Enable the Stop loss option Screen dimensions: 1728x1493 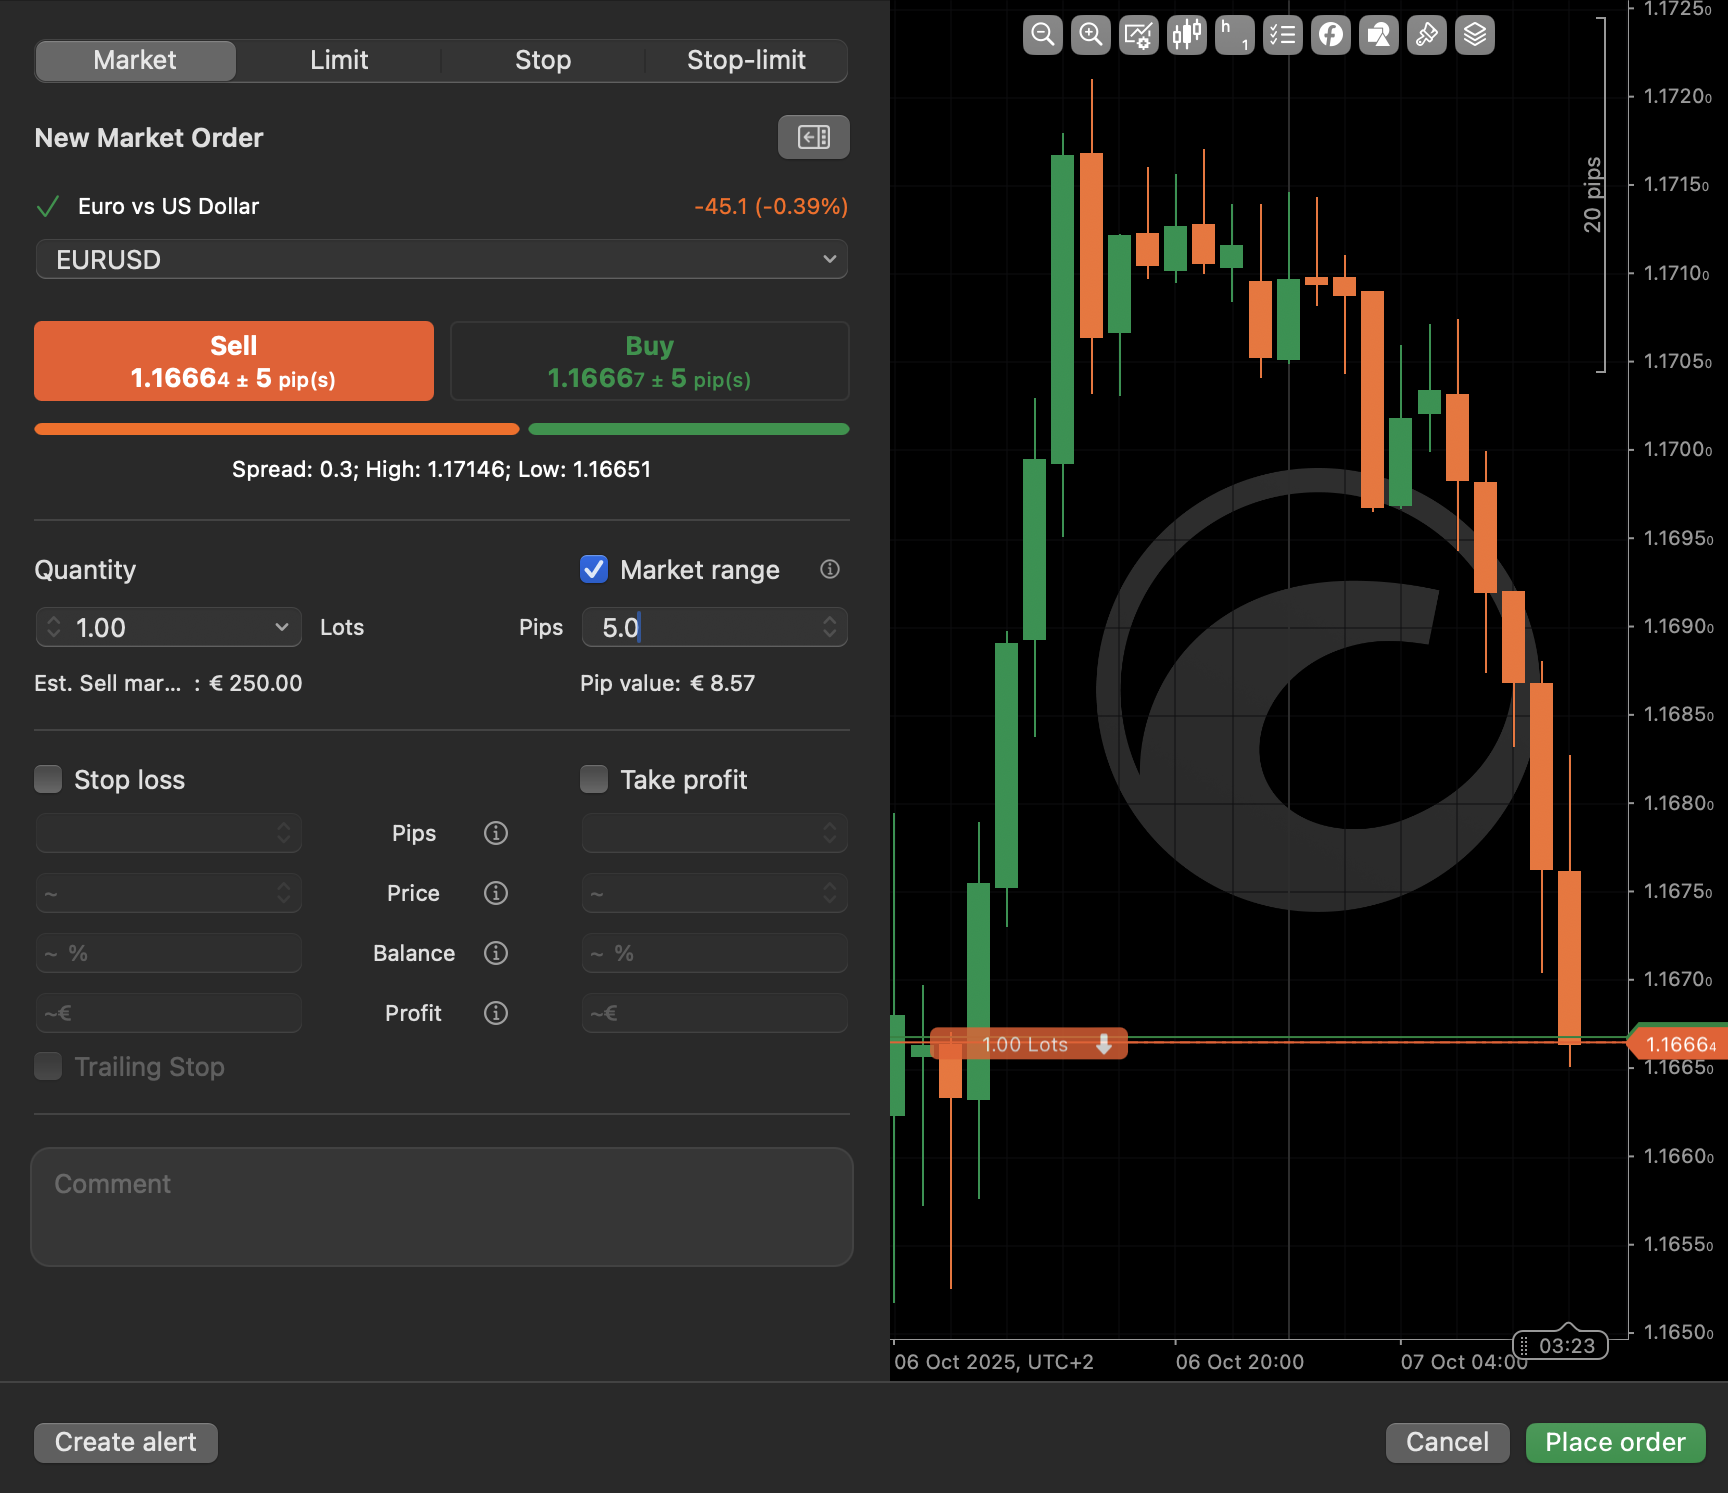[x=47, y=778]
